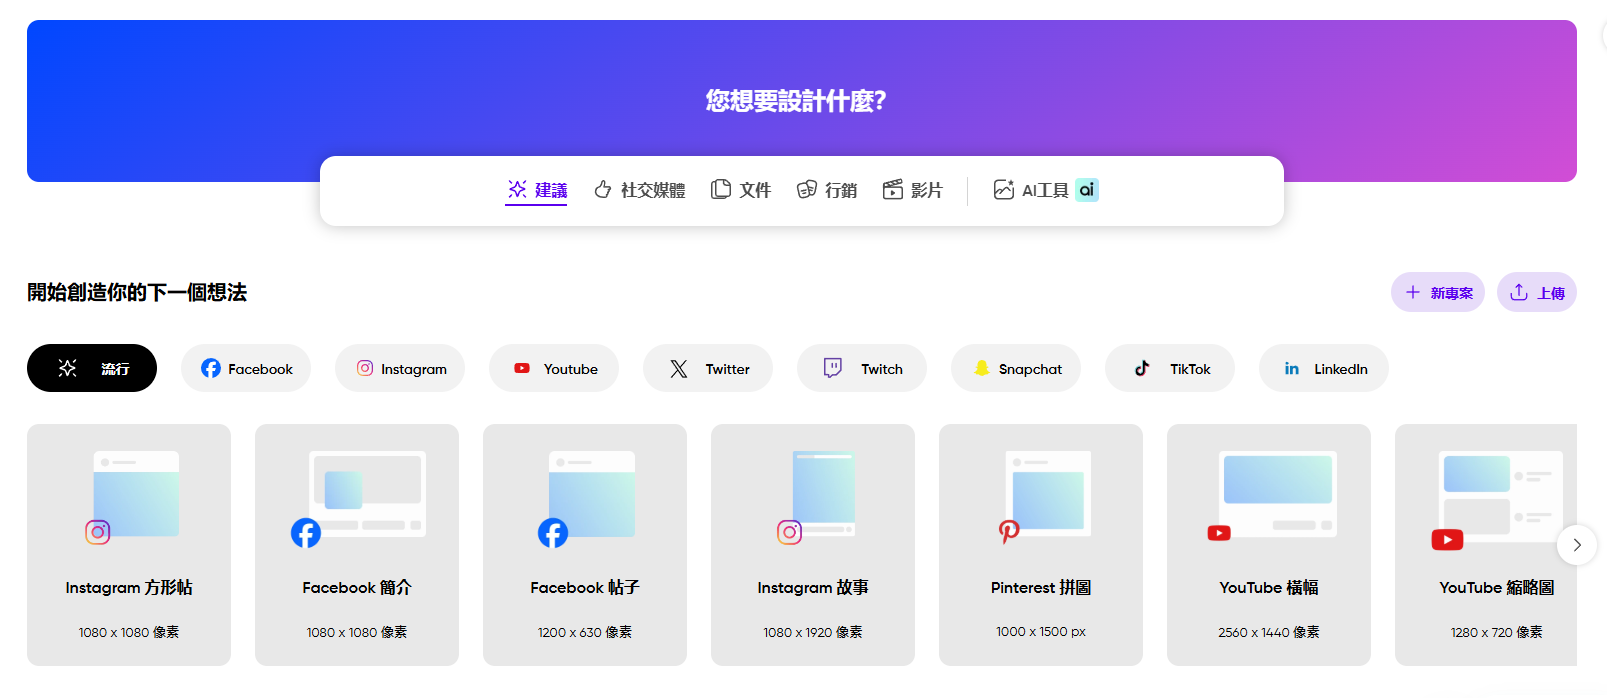
Task: Click the YouTube badge on 橫幅 card
Action: click(1219, 533)
